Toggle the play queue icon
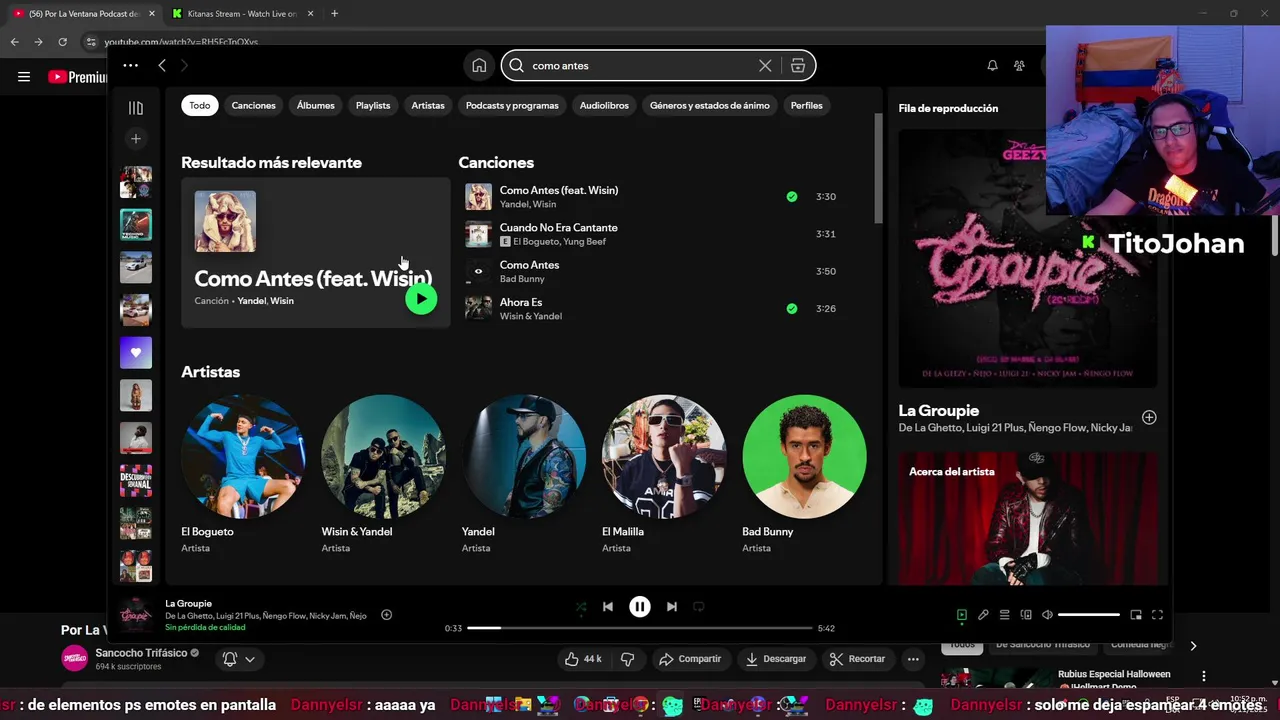Image resolution: width=1280 pixels, height=720 pixels. point(1005,615)
